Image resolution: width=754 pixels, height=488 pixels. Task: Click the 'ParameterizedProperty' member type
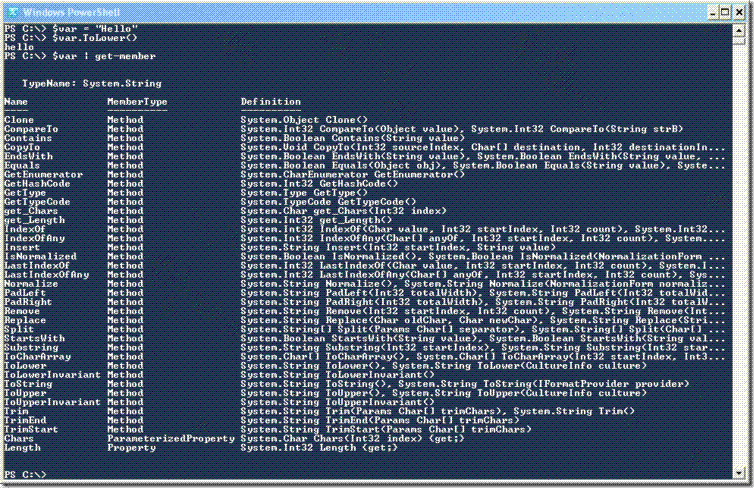pos(171,438)
